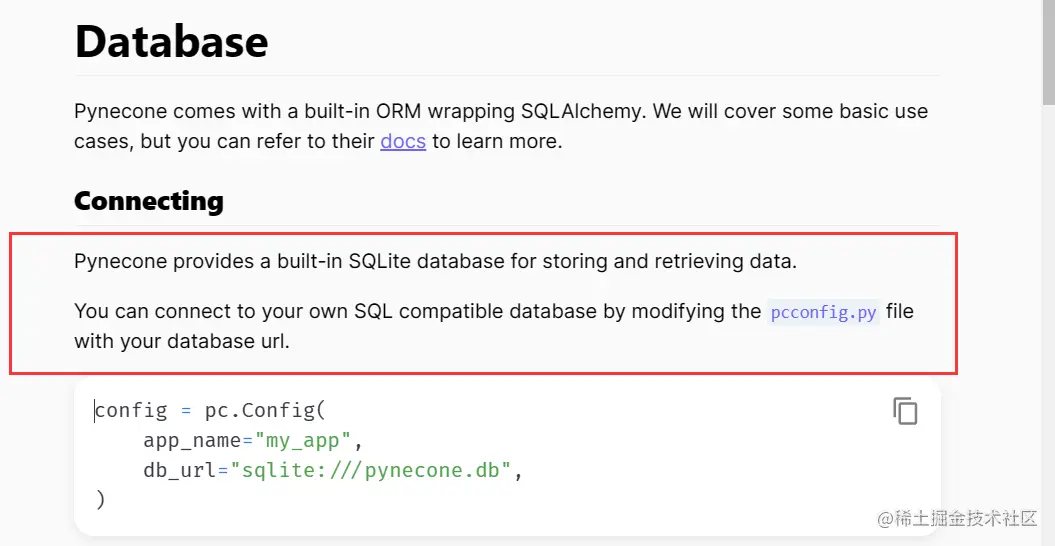Click the Database page heading

click(x=171, y=41)
